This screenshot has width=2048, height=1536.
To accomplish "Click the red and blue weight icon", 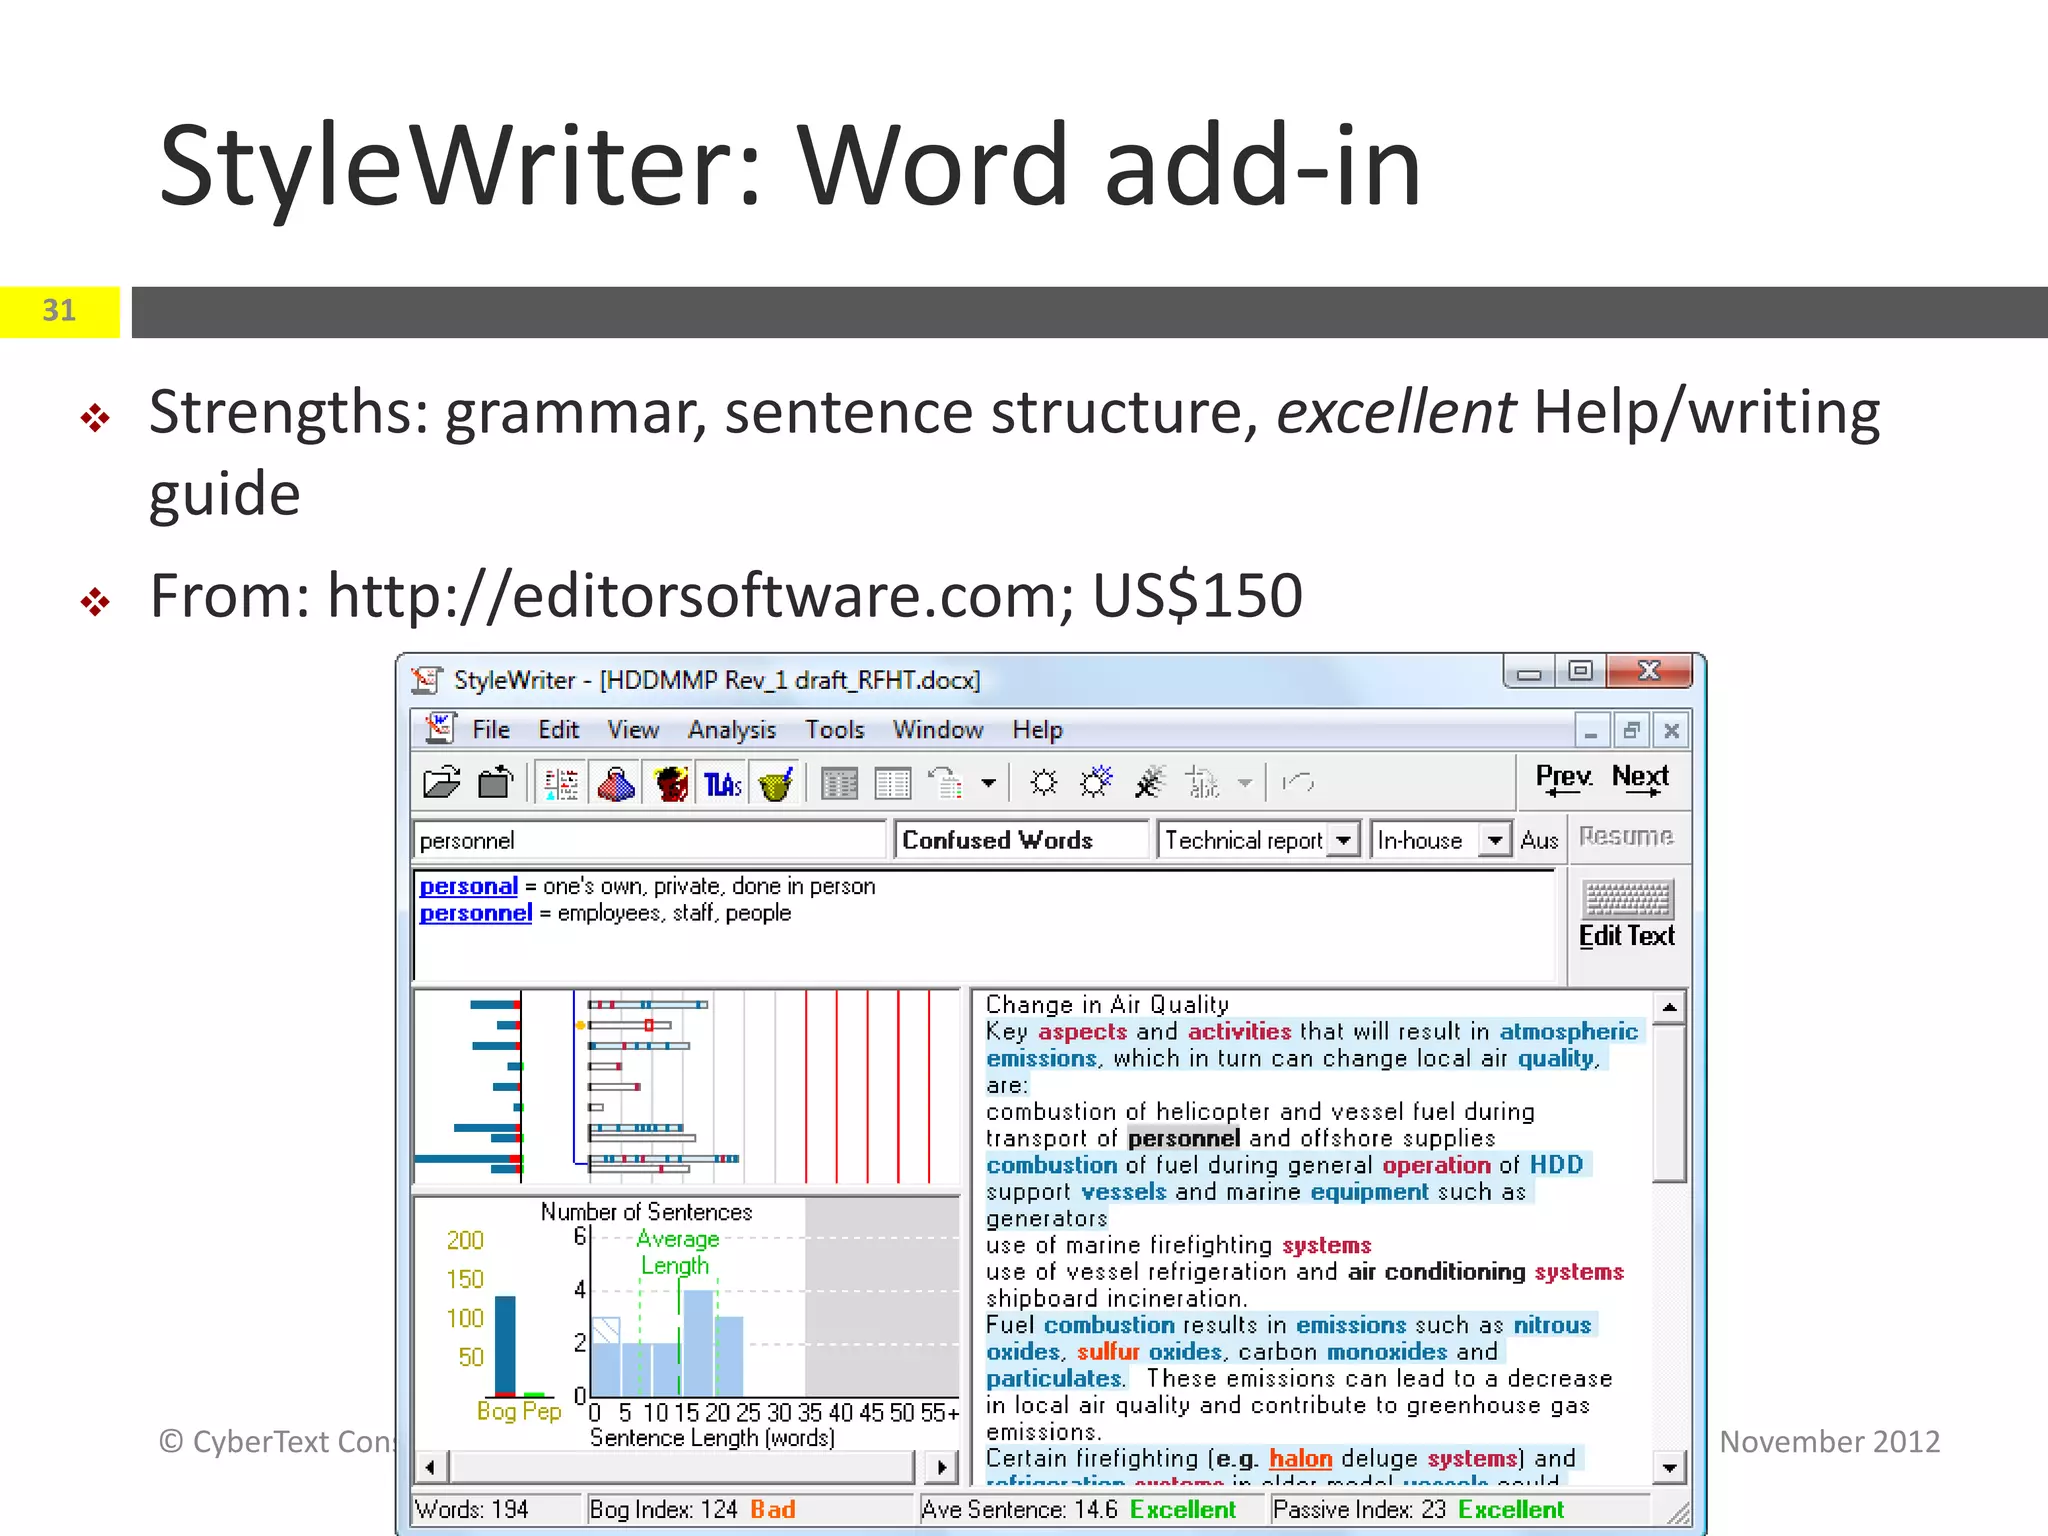I will 616,783.
